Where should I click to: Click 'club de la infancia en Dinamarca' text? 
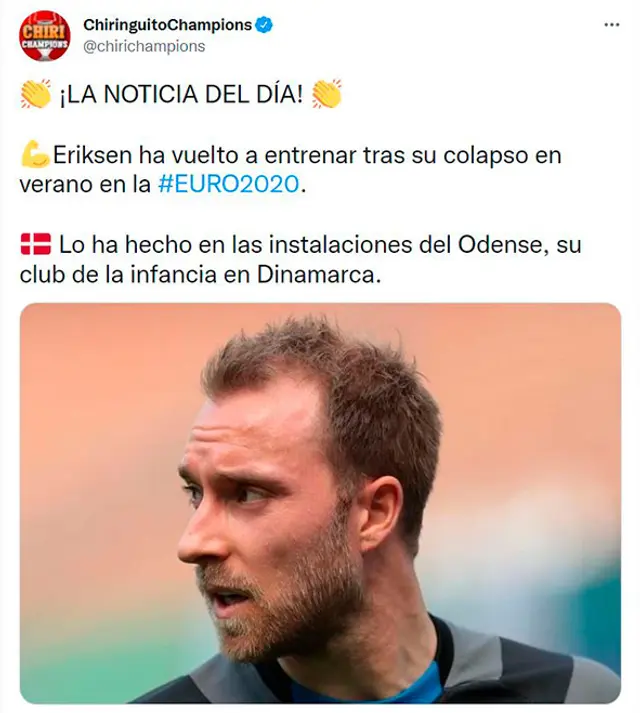pyautogui.click(x=200, y=275)
